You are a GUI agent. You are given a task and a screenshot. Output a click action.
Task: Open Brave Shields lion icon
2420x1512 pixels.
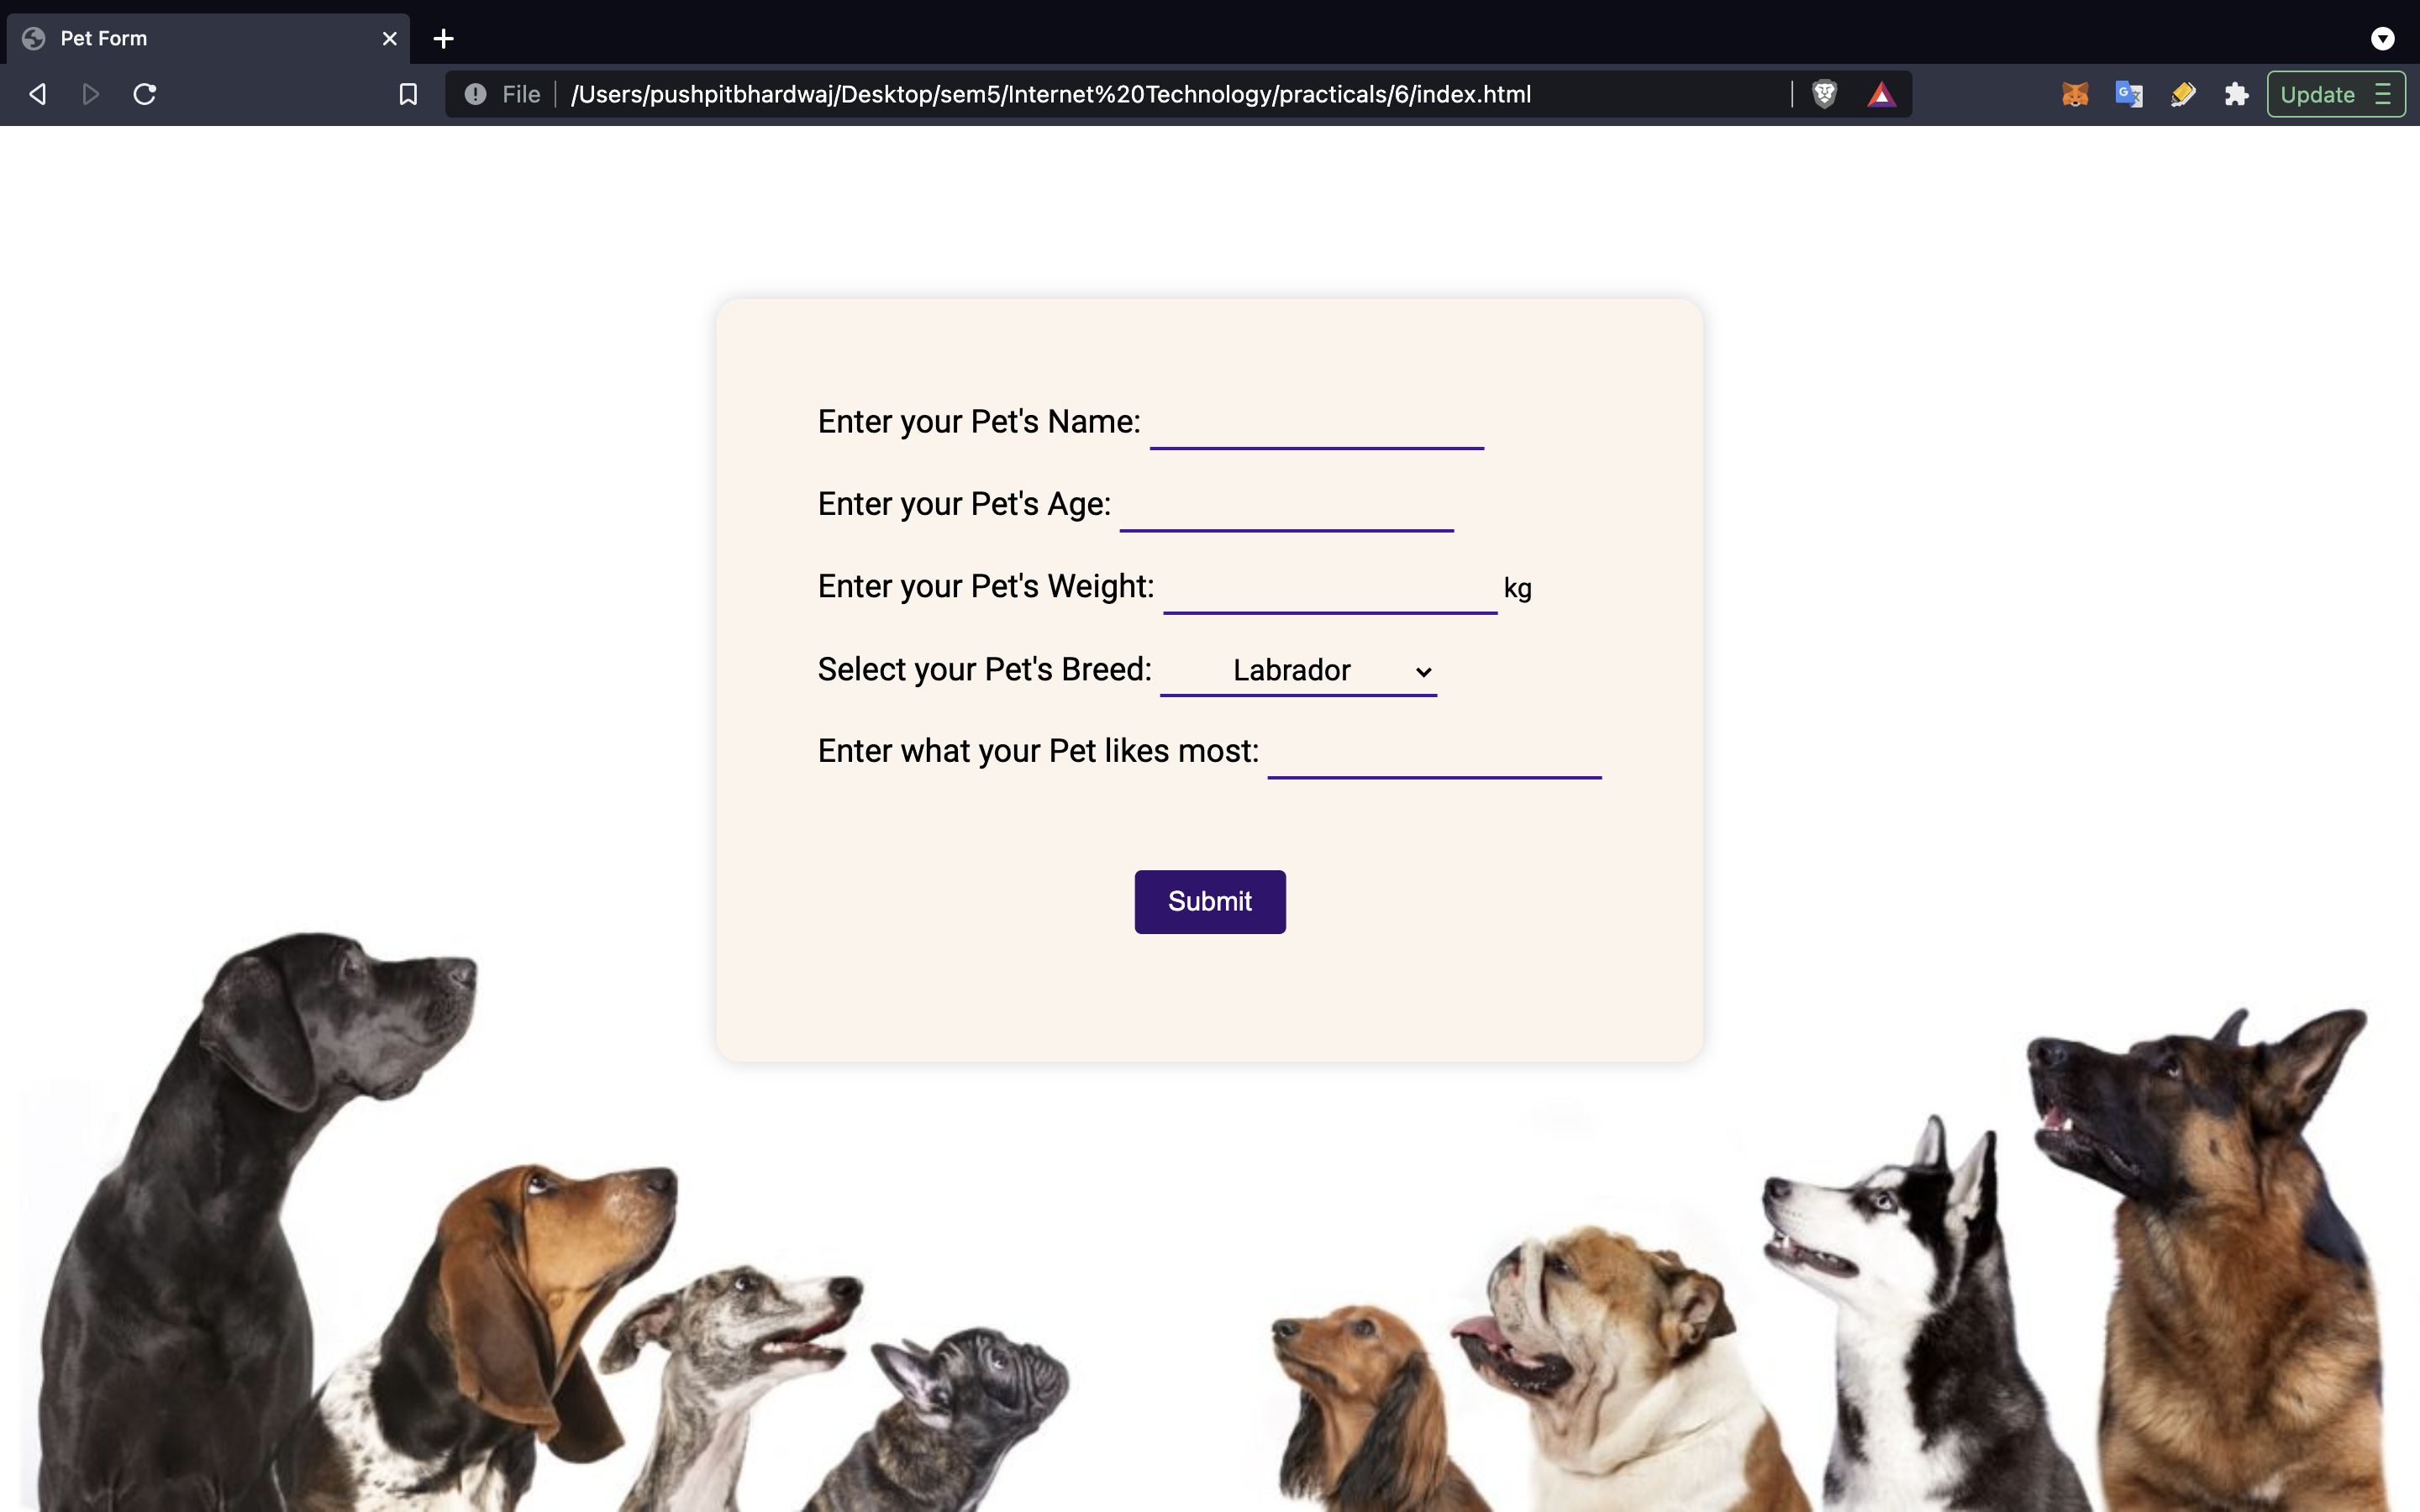pos(1824,94)
